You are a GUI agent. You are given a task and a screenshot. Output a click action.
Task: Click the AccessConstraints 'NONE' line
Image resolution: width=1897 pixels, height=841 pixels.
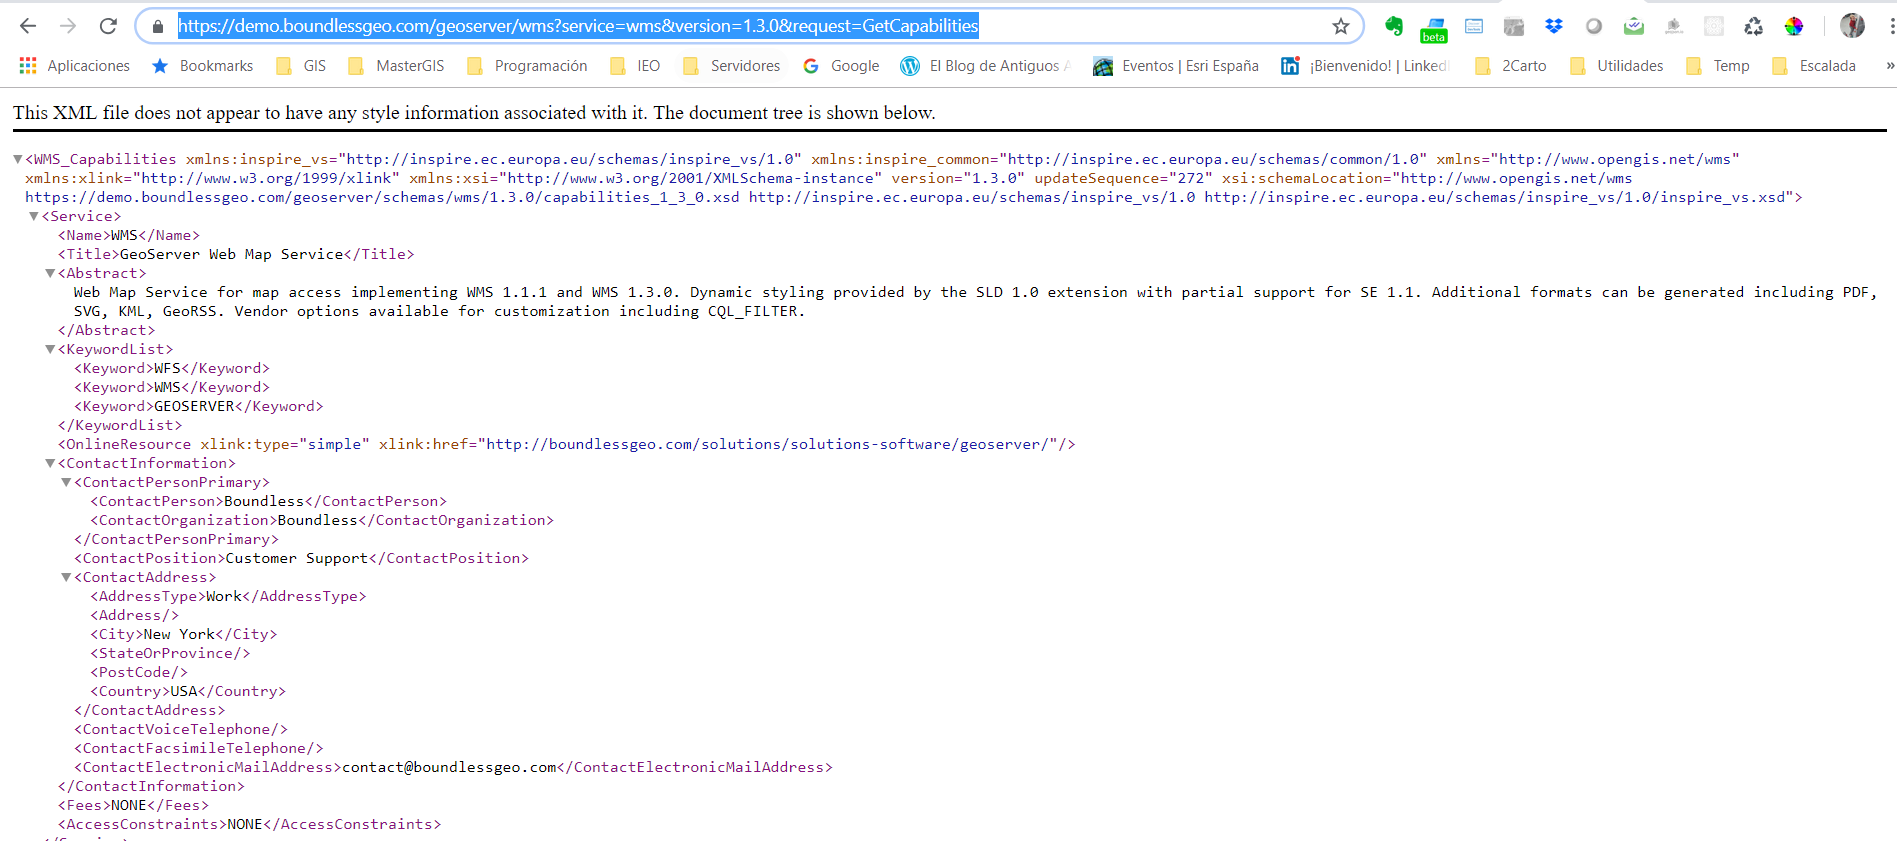pyautogui.click(x=250, y=824)
